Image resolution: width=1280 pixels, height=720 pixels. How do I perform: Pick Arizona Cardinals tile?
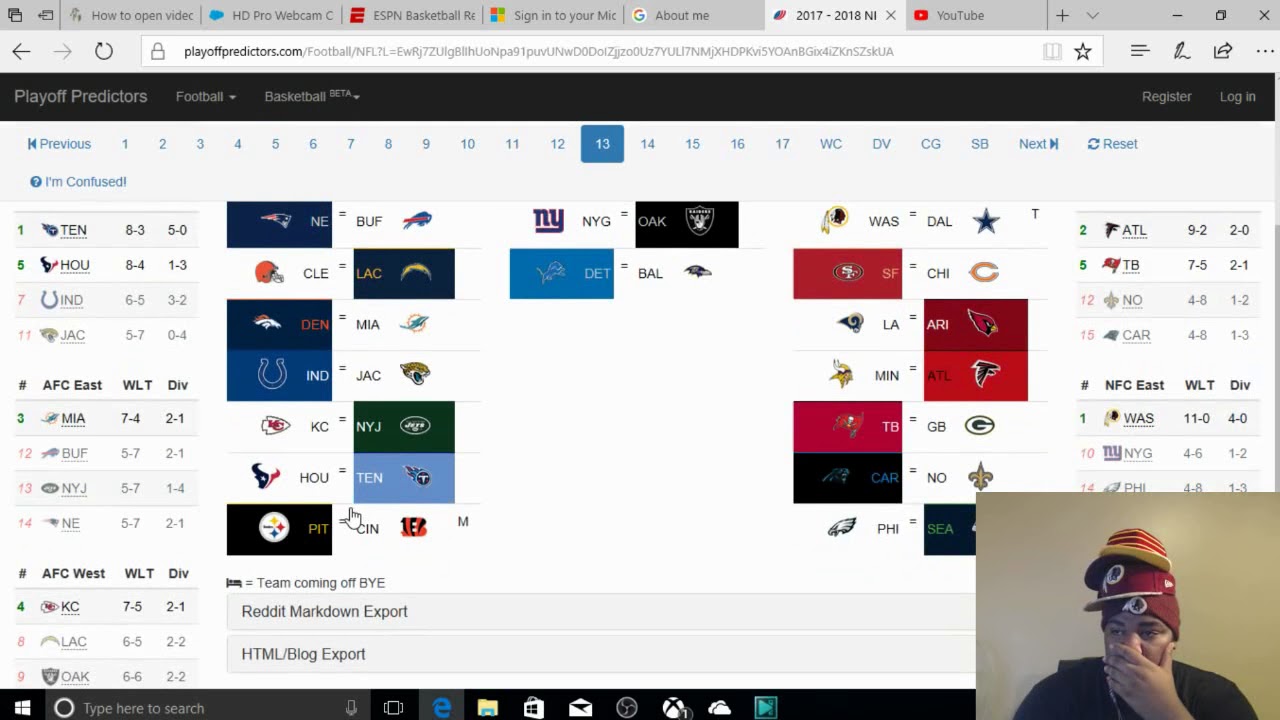point(975,324)
